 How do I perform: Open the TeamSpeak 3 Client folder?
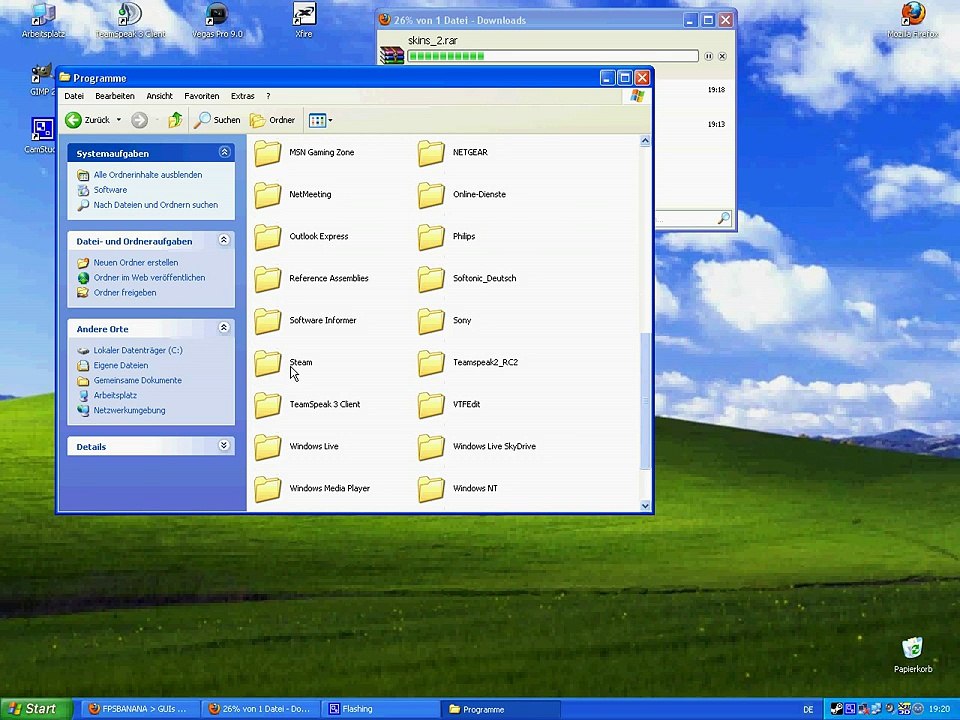268,405
